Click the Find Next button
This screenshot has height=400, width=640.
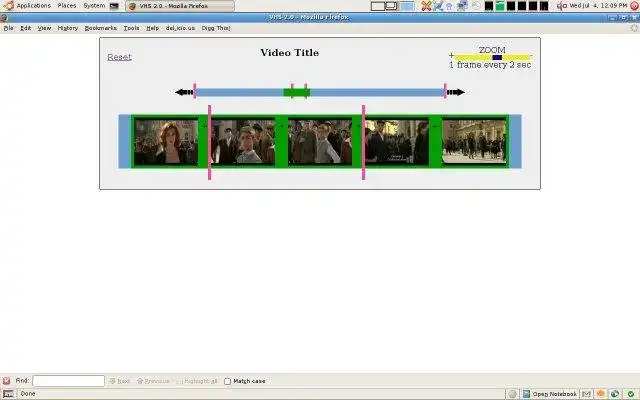pos(120,381)
